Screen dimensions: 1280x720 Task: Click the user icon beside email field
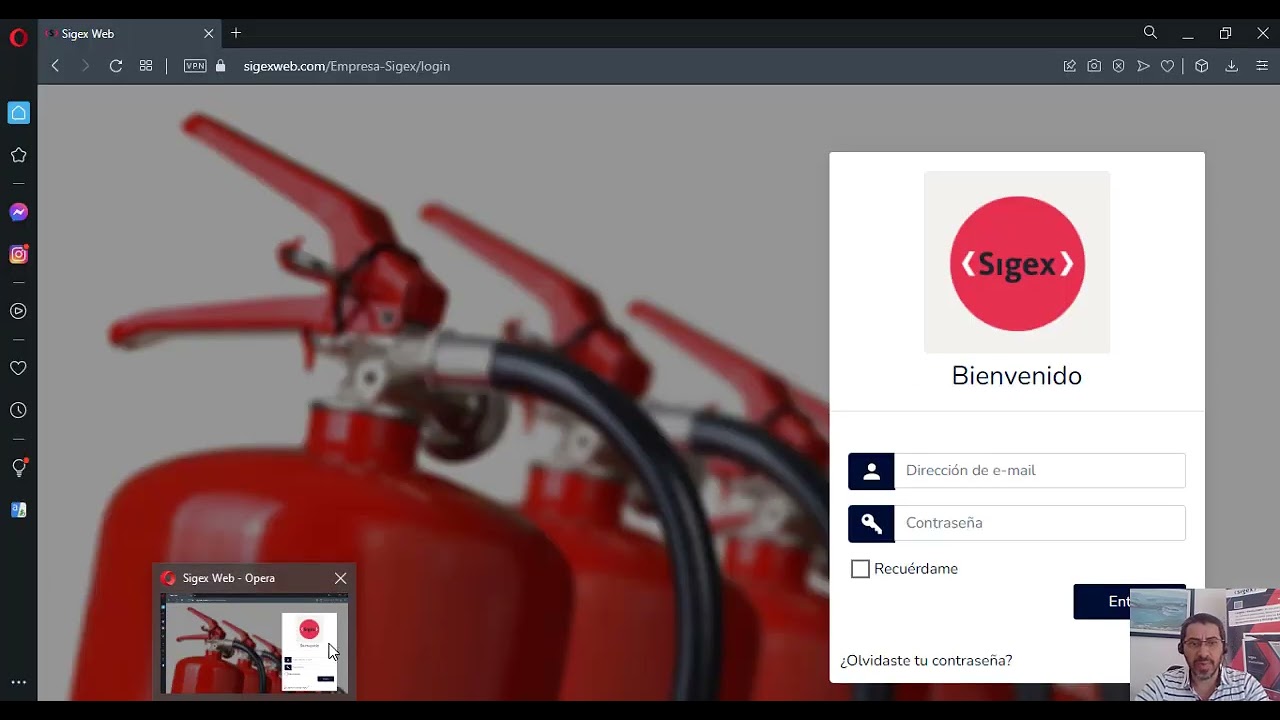(x=871, y=471)
